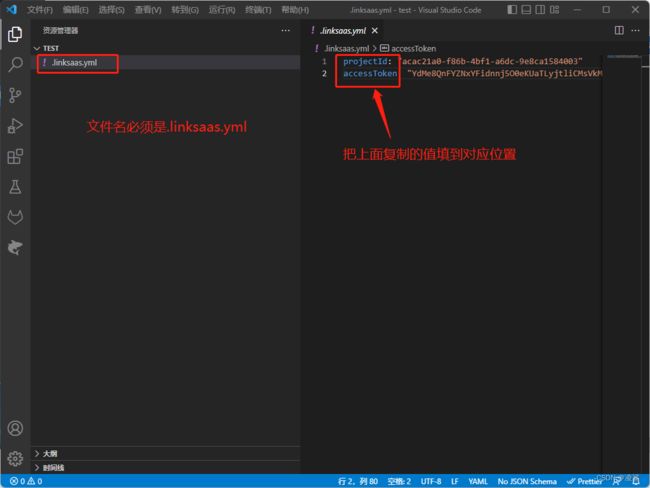Open problems from errors and warnings indicator
The height and width of the screenshot is (488, 650).
[x=26, y=481]
